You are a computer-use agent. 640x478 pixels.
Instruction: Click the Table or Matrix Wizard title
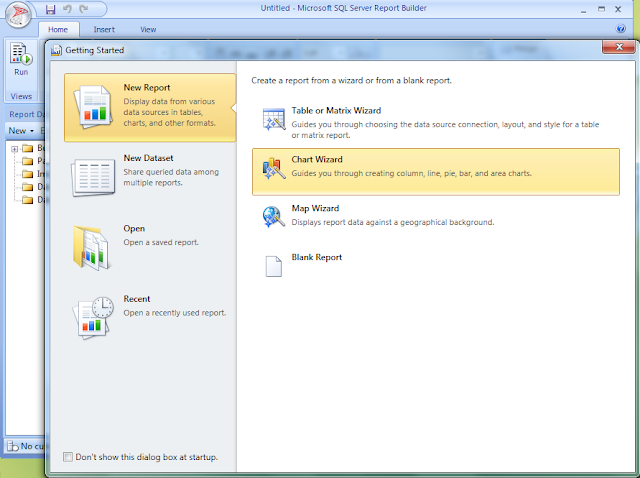(336, 111)
